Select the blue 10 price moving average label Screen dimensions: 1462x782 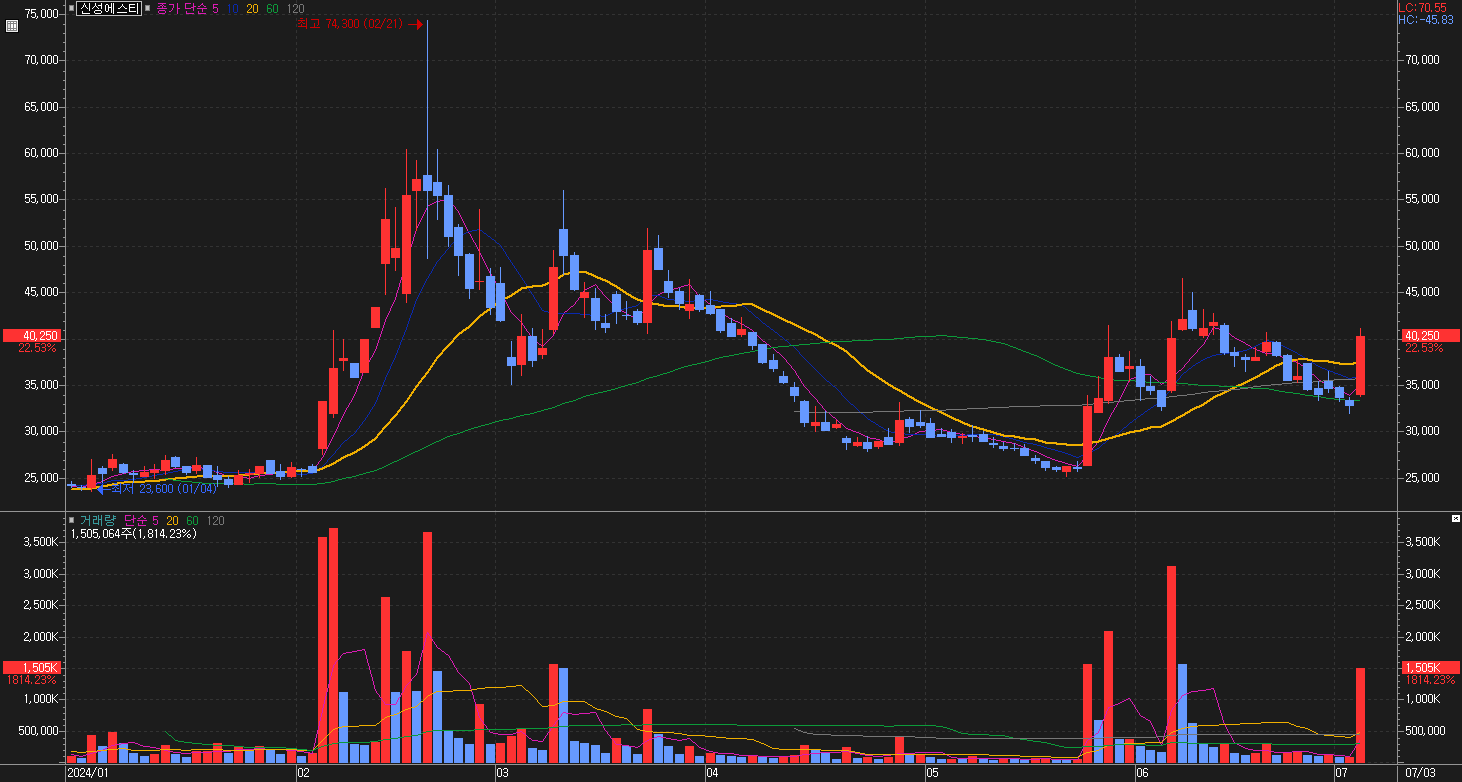coord(233,8)
